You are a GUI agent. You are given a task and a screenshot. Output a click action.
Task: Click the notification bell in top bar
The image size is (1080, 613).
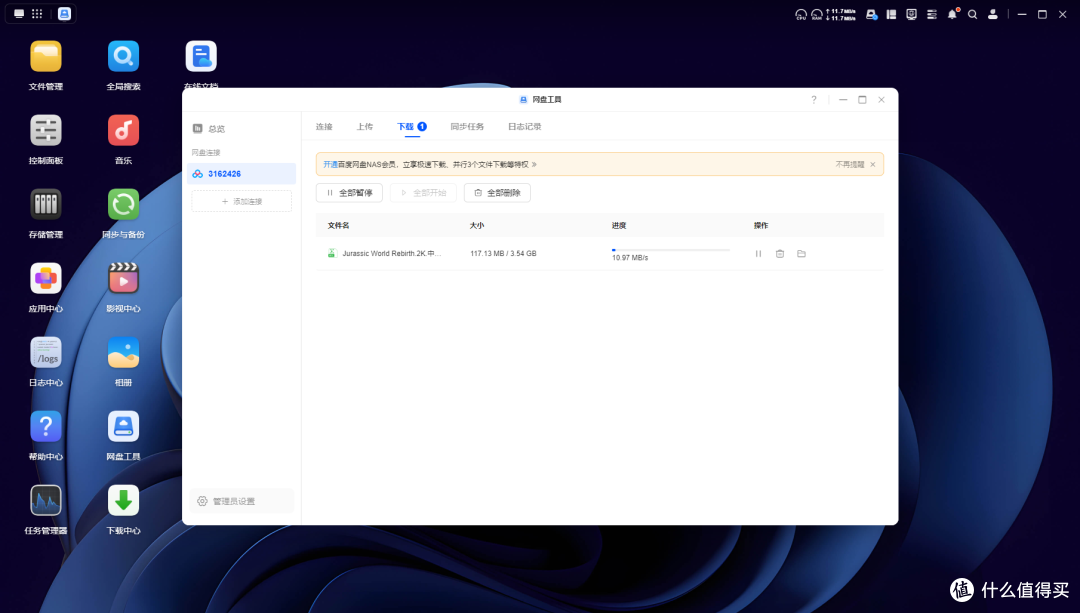click(952, 14)
